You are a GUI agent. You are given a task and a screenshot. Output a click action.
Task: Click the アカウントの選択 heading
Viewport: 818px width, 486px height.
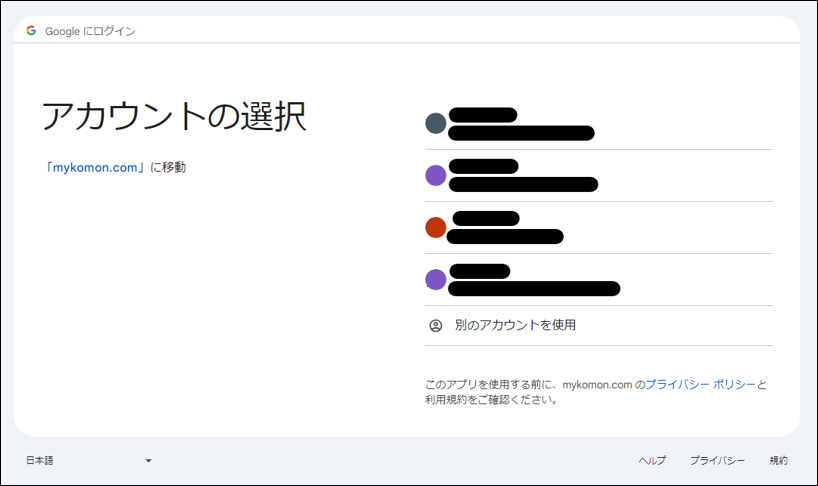pyautogui.click(x=174, y=117)
